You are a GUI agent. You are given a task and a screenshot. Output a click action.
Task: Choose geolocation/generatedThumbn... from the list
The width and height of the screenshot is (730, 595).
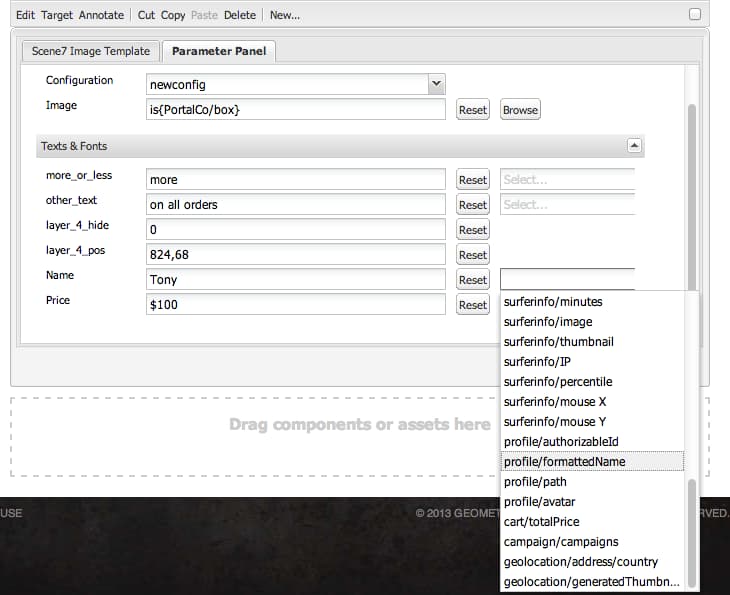[x=592, y=582]
